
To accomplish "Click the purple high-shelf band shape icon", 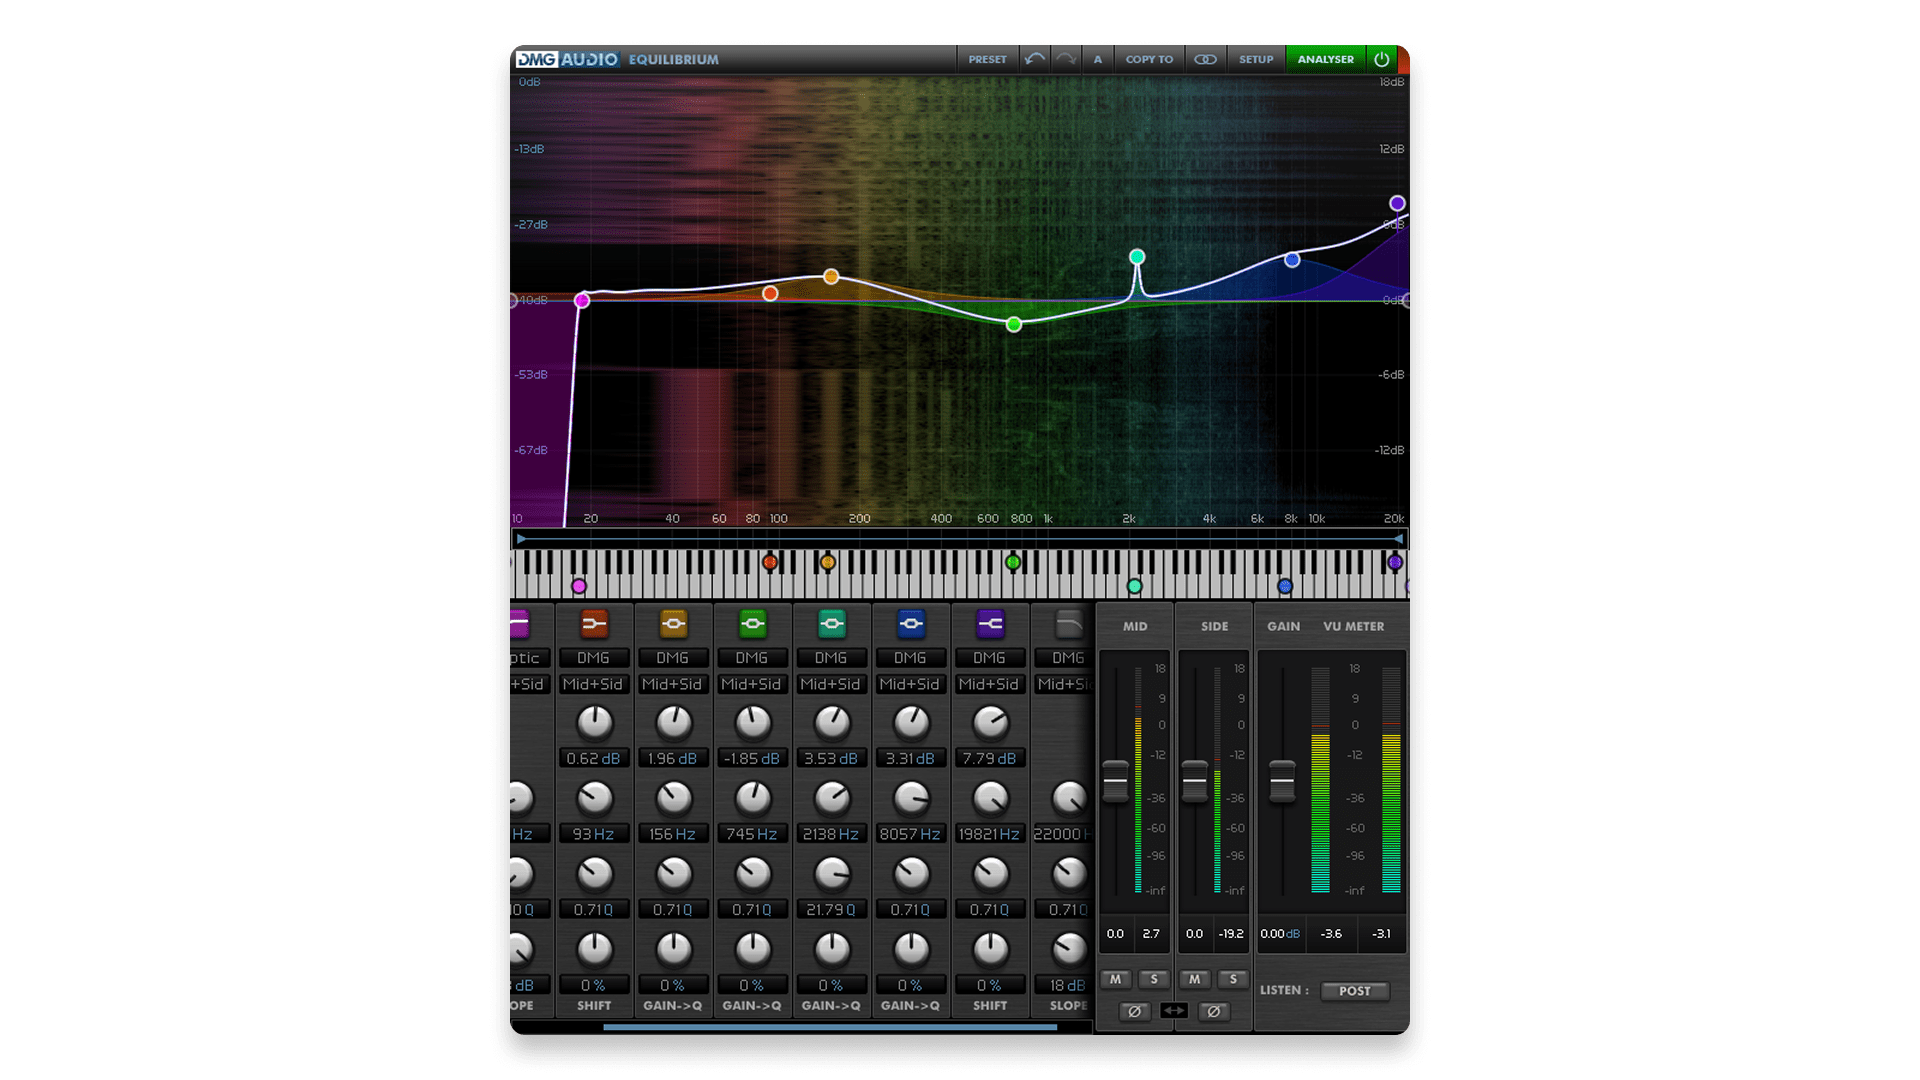I will [x=990, y=624].
